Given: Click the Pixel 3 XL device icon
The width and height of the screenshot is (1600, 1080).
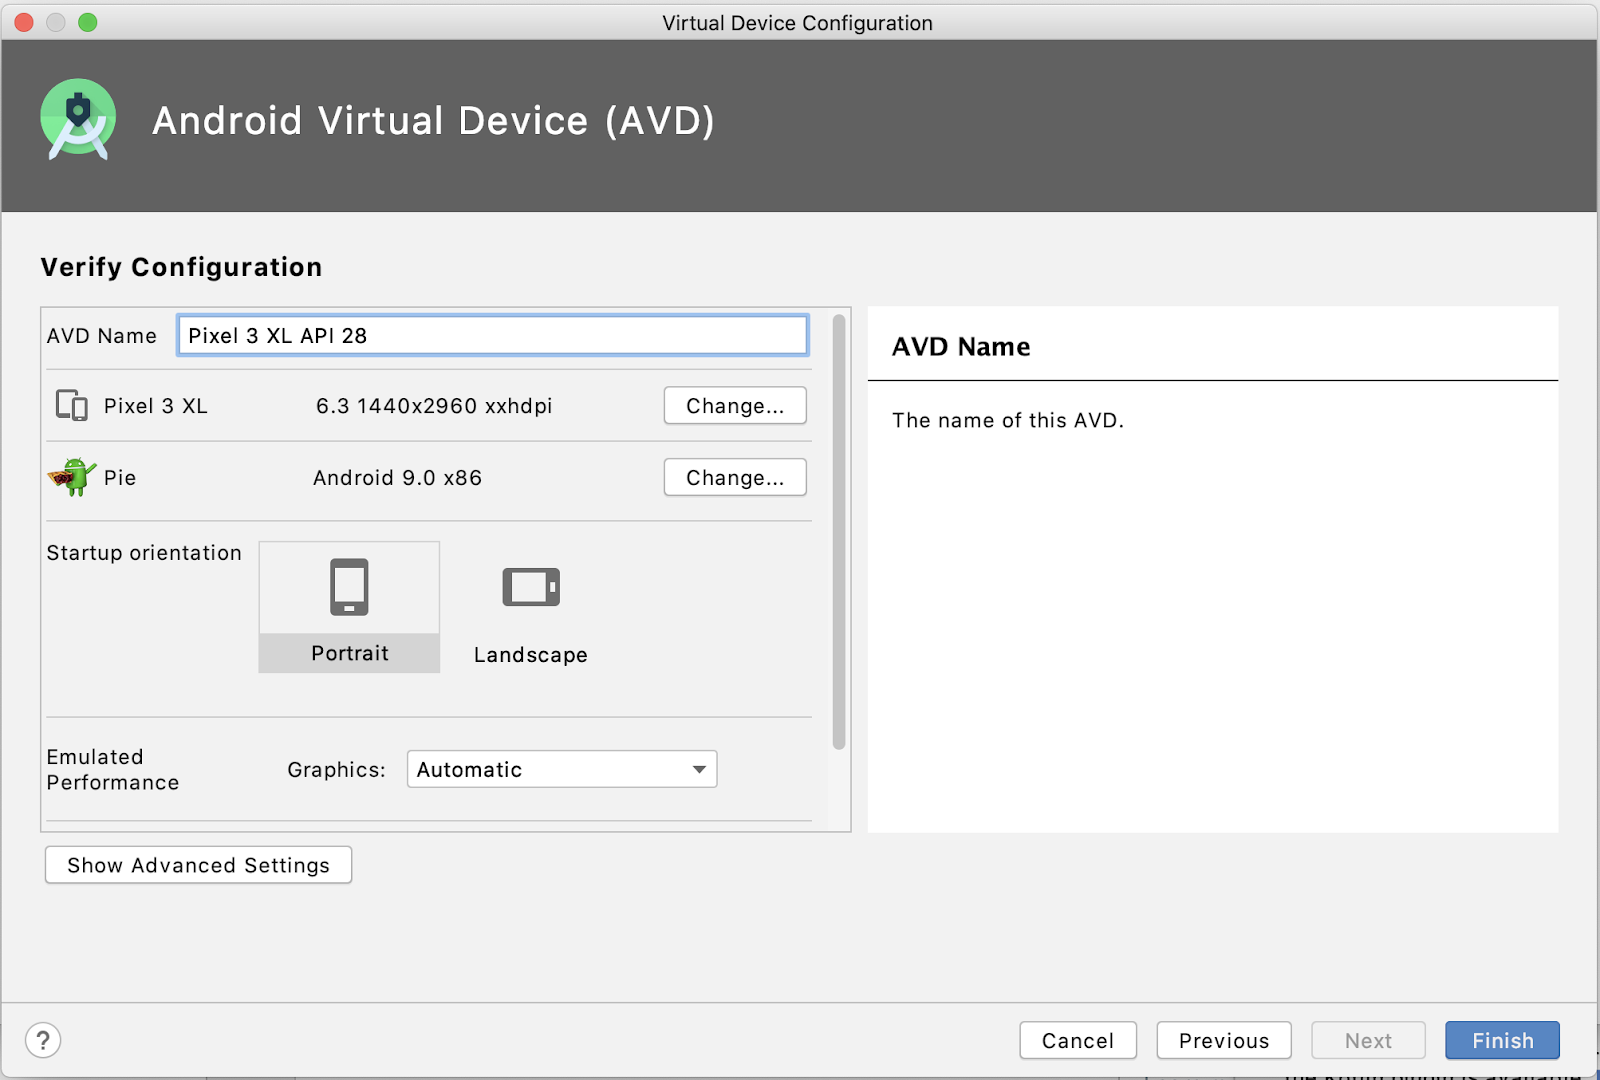Looking at the screenshot, I should pos(71,405).
